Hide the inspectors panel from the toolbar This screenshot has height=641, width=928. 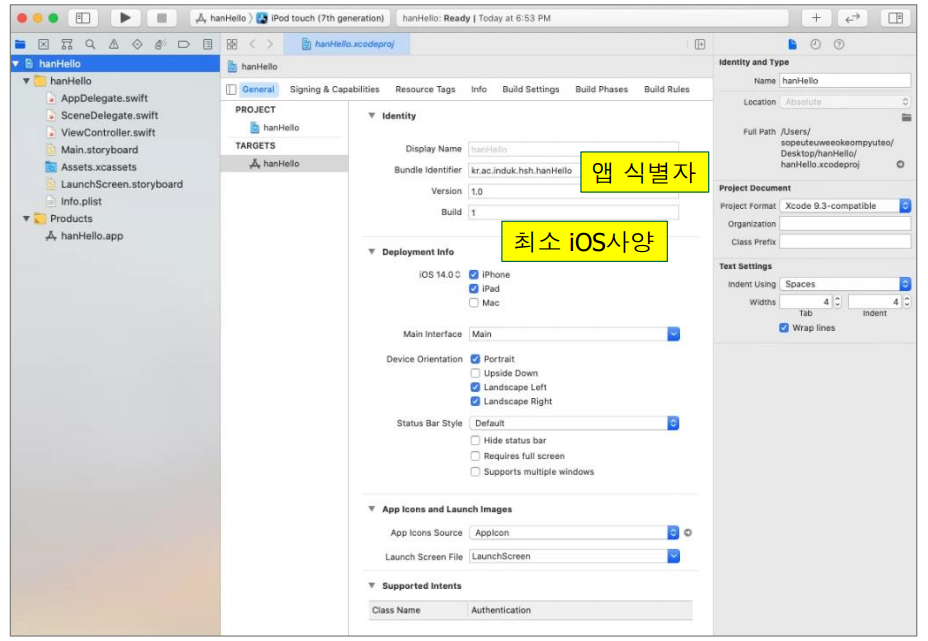click(895, 18)
